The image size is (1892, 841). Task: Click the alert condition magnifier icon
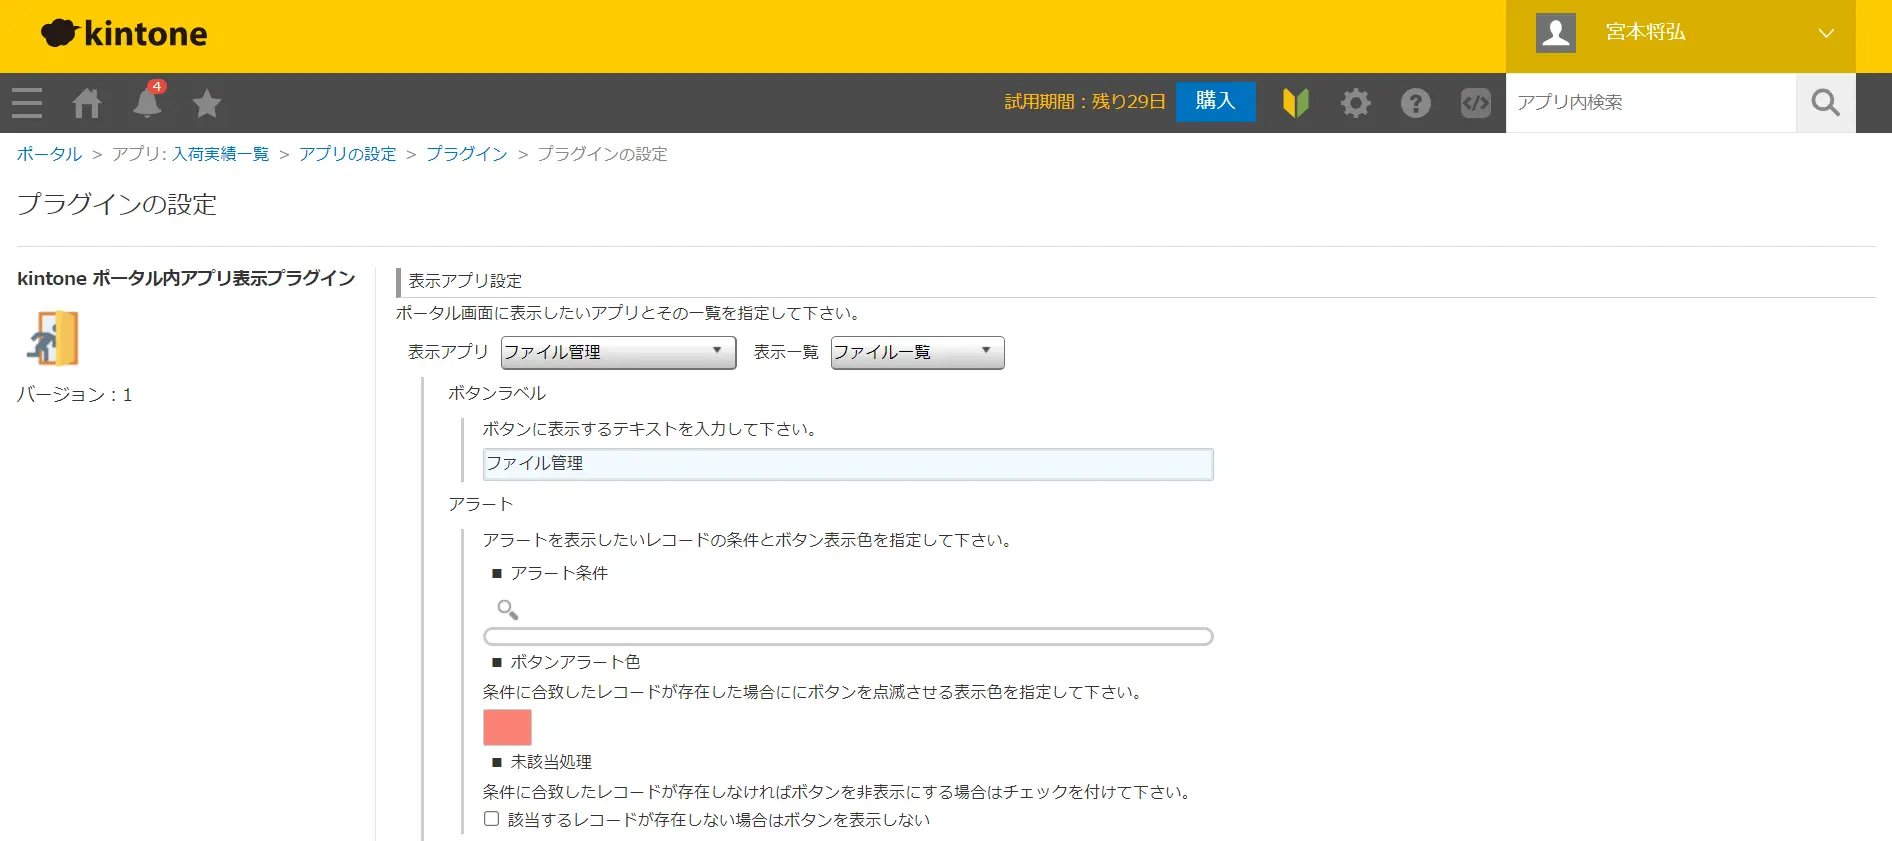click(508, 609)
